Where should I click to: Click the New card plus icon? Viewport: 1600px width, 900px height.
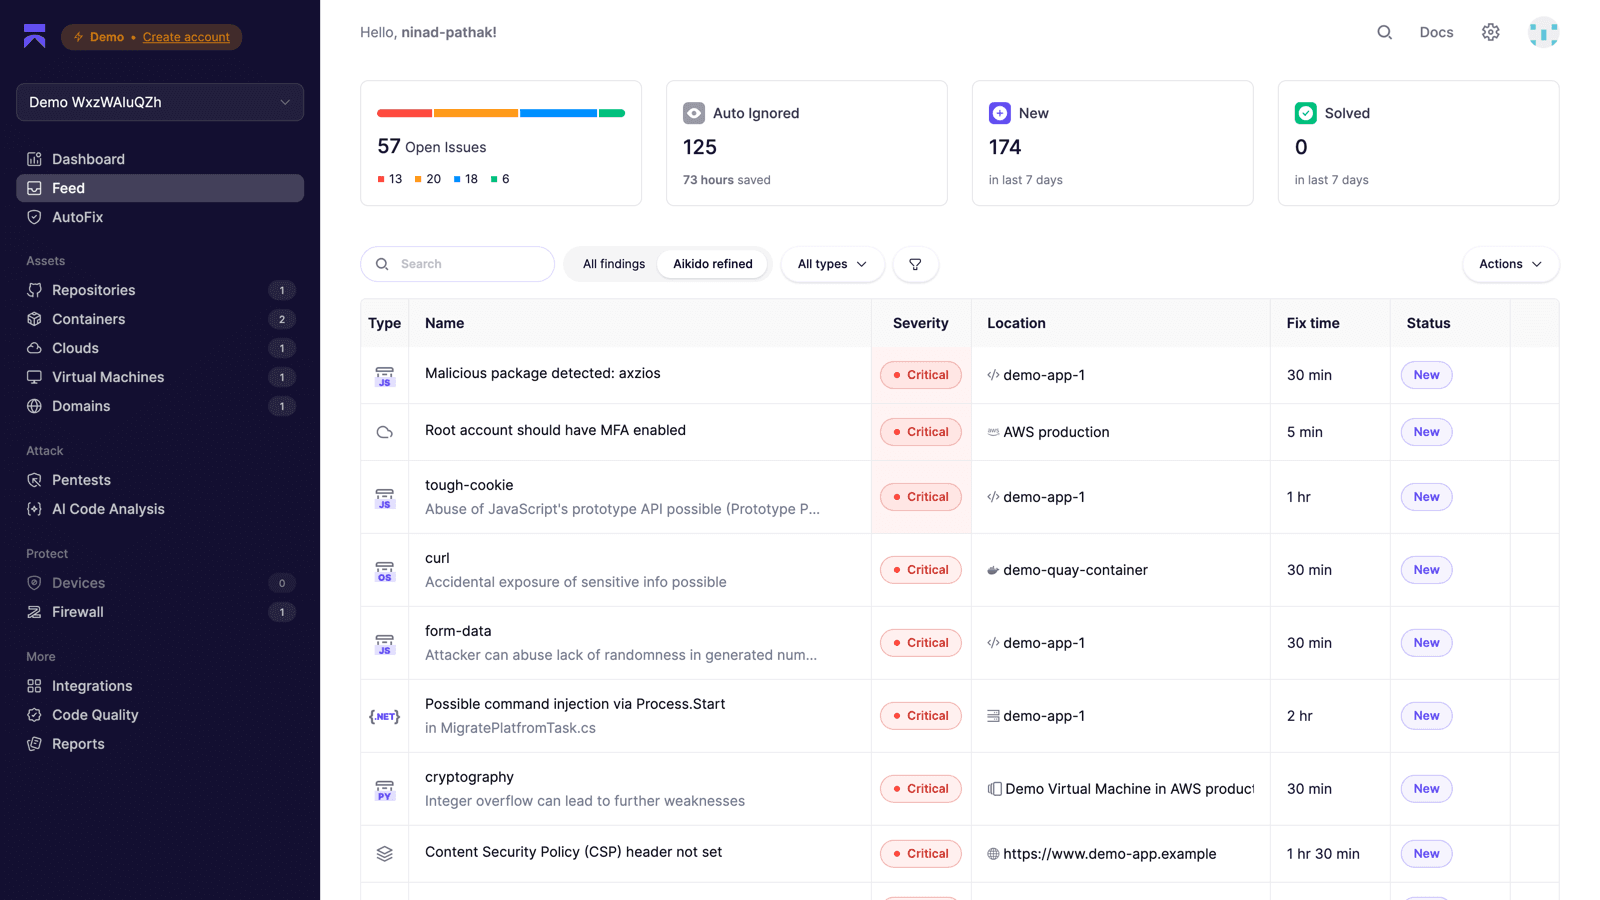pos(1000,113)
